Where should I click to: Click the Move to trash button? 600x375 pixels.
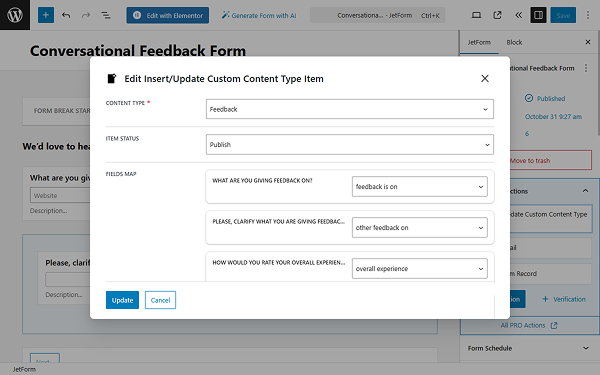[551, 160]
